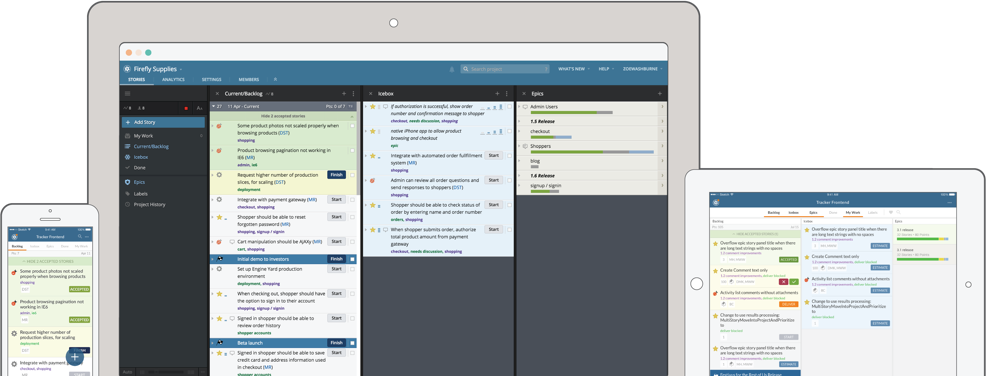Open the Members tab
986x376 pixels.
point(248,80)
